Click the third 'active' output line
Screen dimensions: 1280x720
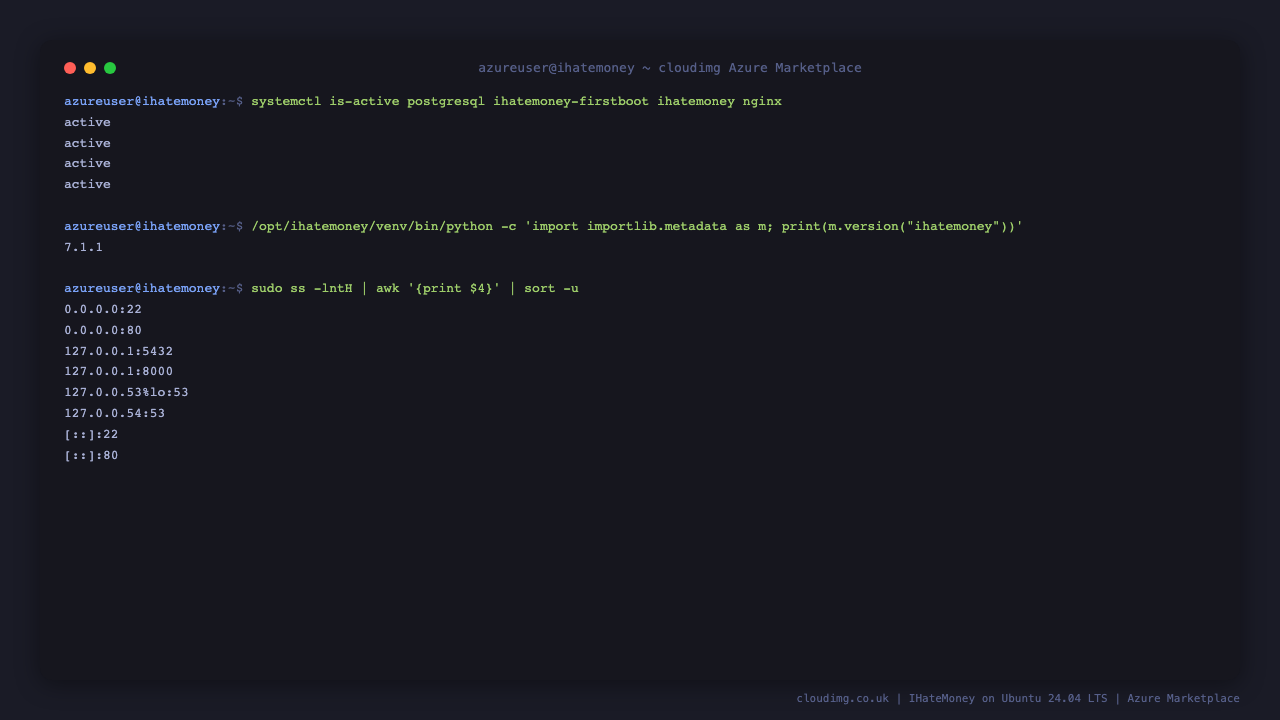(88, 163)
